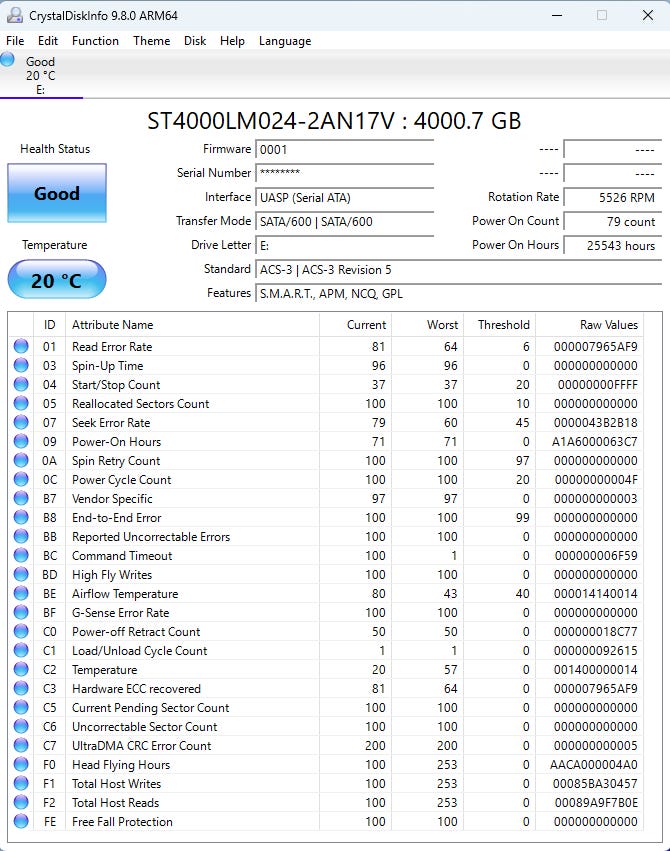Click the 20 °C temperature button

click(x=56, y=280)
